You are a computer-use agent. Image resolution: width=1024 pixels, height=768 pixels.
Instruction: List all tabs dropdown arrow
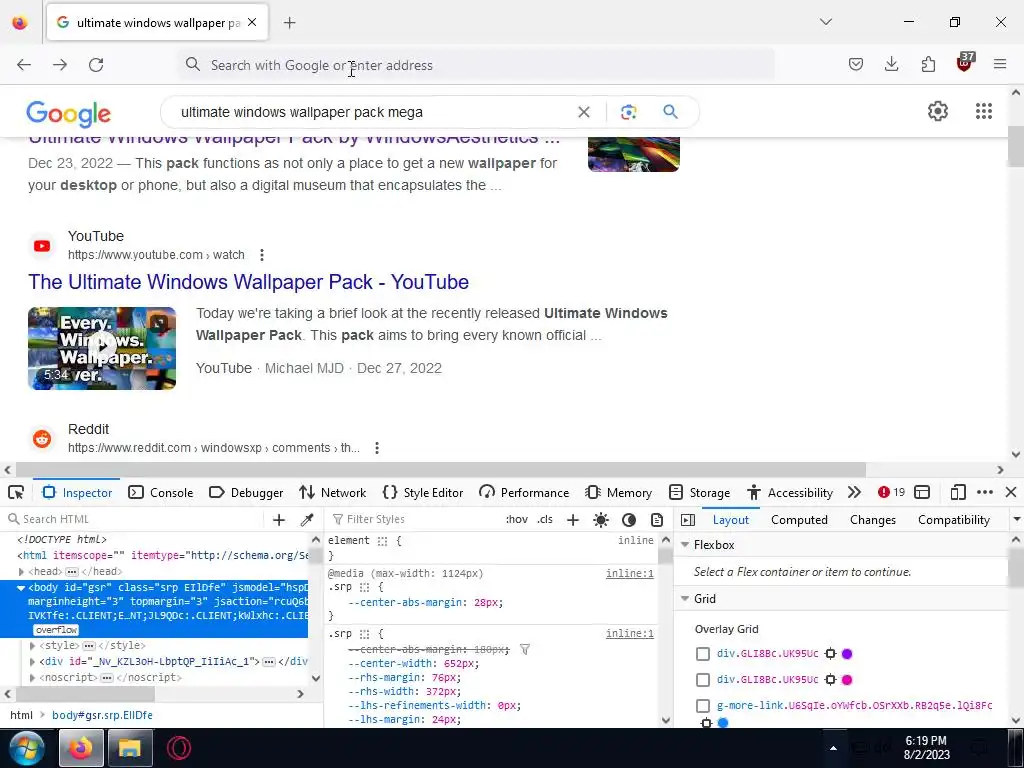point(826,22)
